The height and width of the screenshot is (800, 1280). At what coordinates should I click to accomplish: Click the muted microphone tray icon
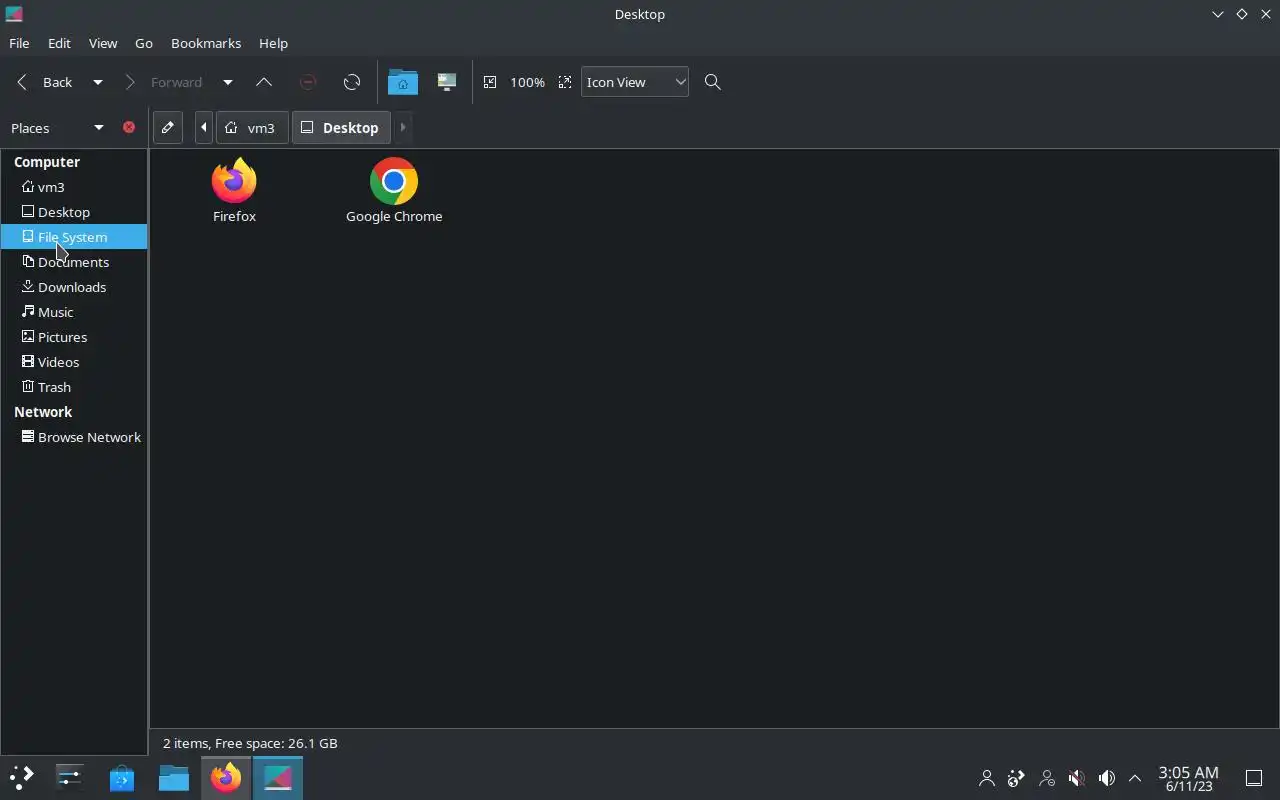(1077, 778)
